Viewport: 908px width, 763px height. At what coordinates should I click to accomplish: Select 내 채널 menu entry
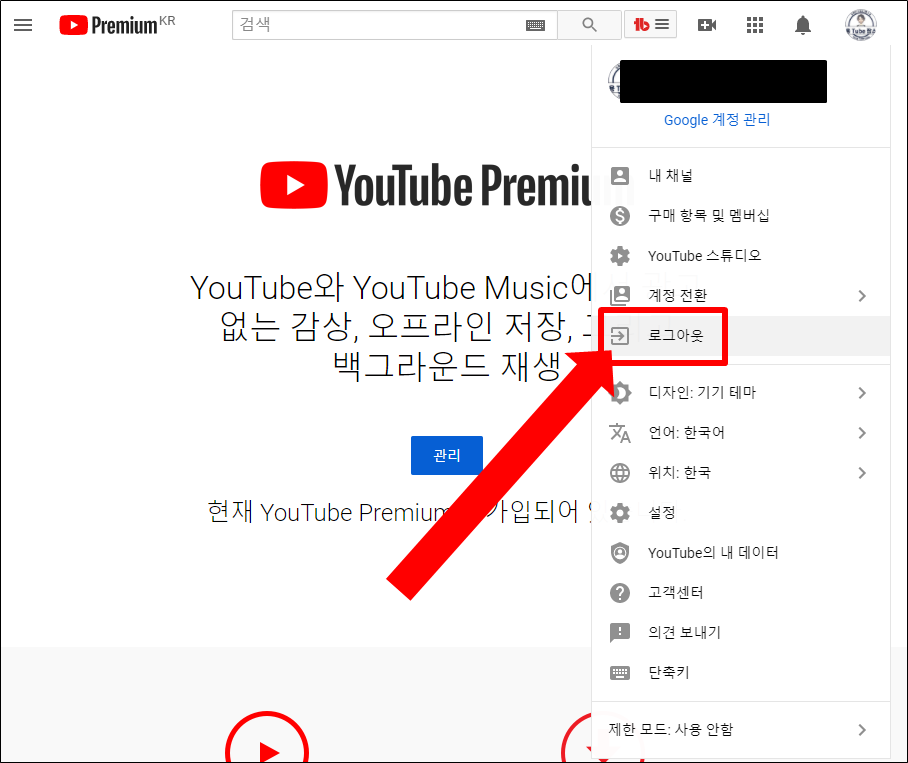pos(741,175)
